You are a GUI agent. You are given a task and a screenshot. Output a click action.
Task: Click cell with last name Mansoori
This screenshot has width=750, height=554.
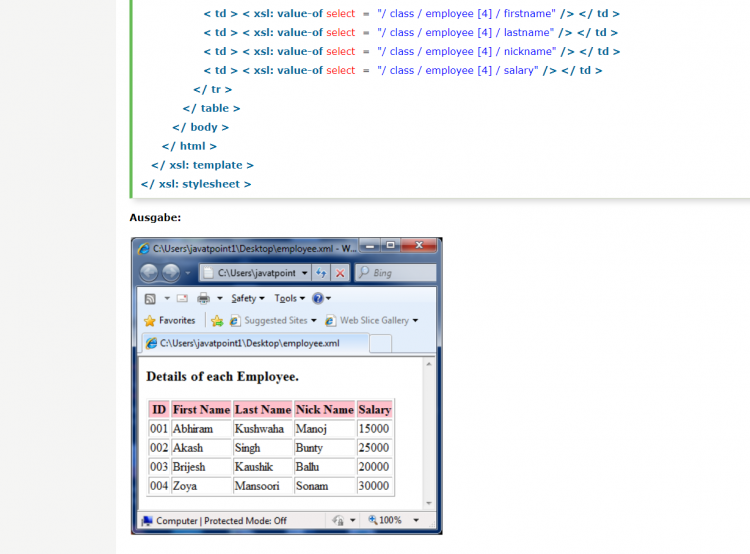click(x=263, y=486)
